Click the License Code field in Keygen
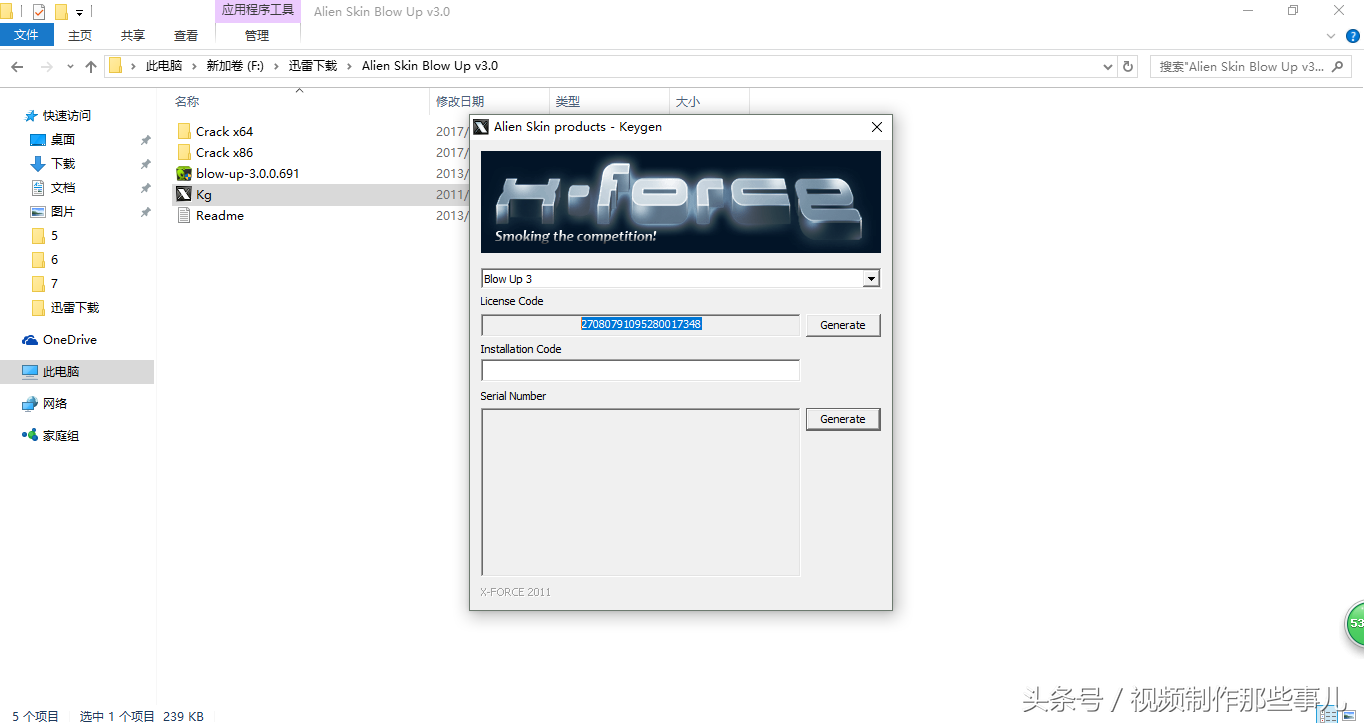1364x723 pixels. 640,325
